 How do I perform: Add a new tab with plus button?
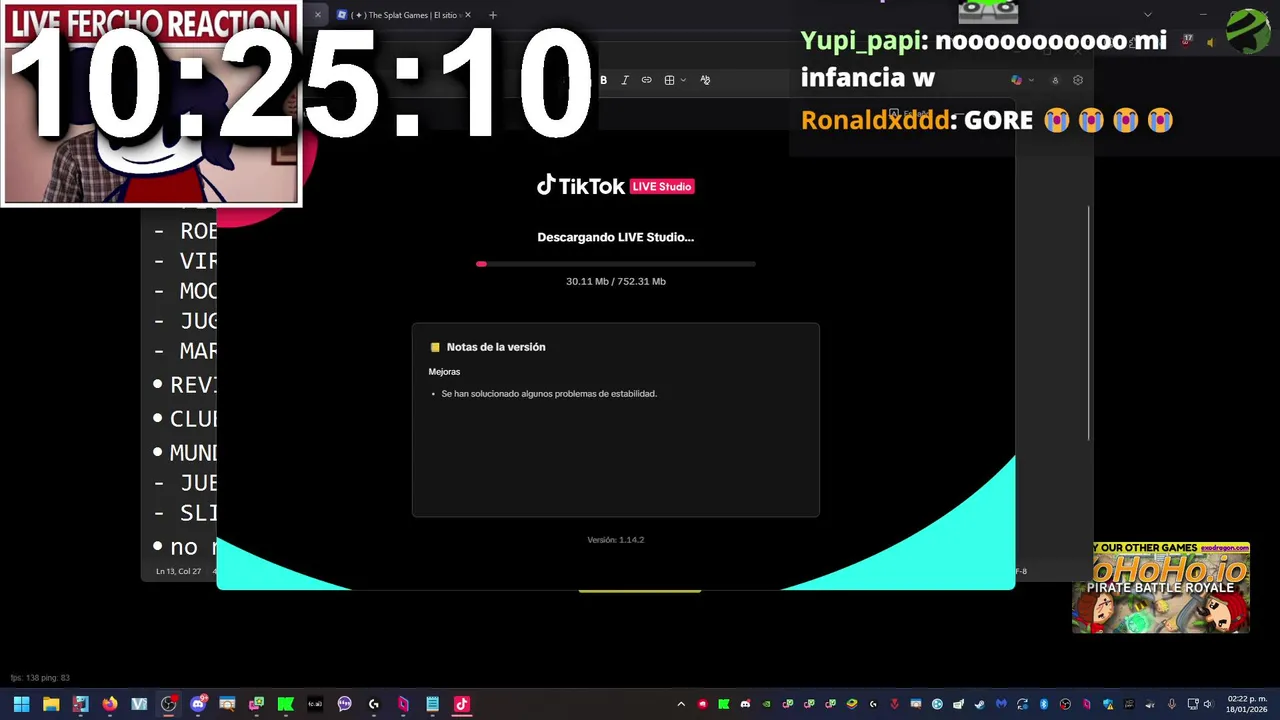[x=492, y=15]
